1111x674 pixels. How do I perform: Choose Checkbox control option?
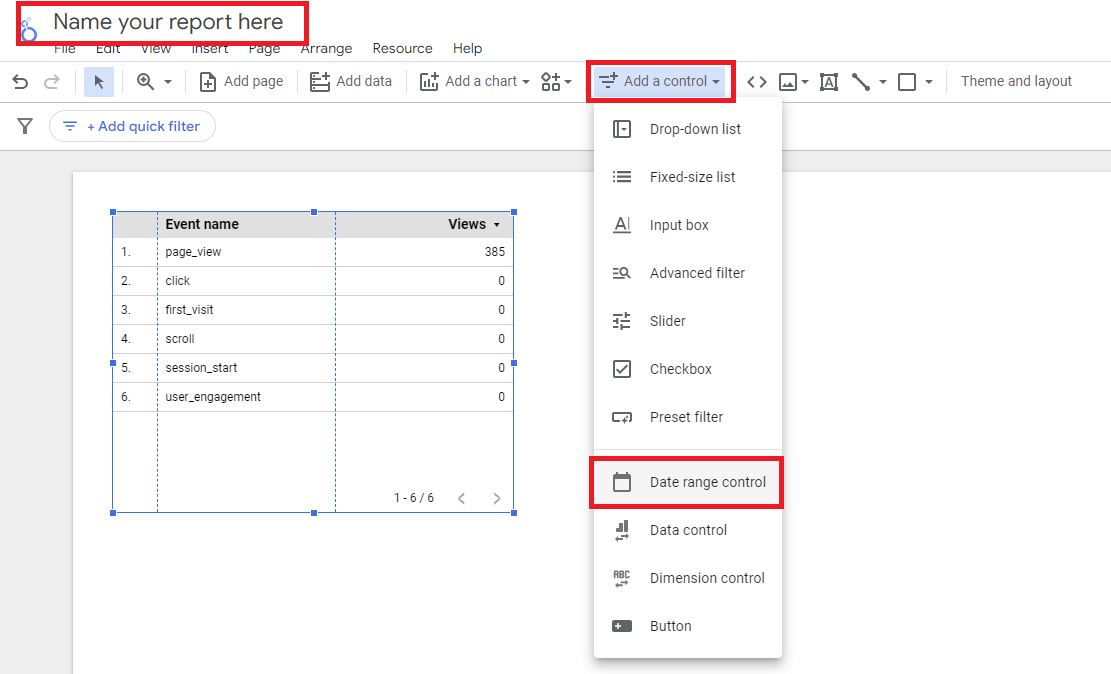(x=688, y=369)
